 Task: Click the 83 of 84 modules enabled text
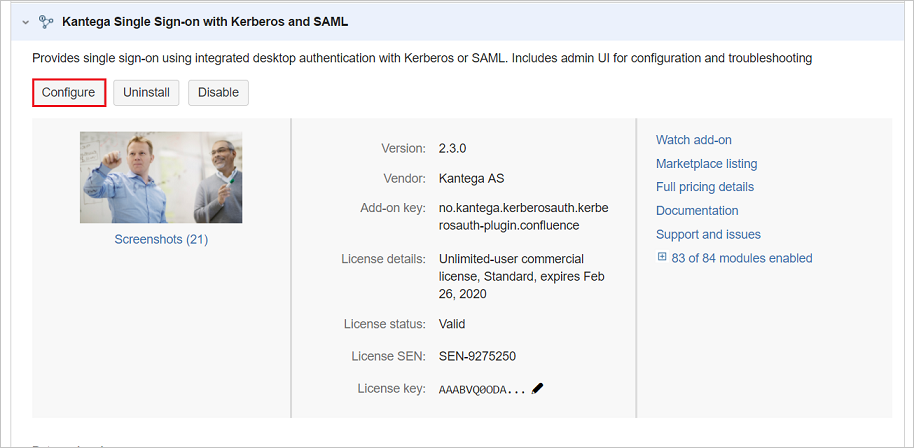pyautogui.click(x=742, y=258)
